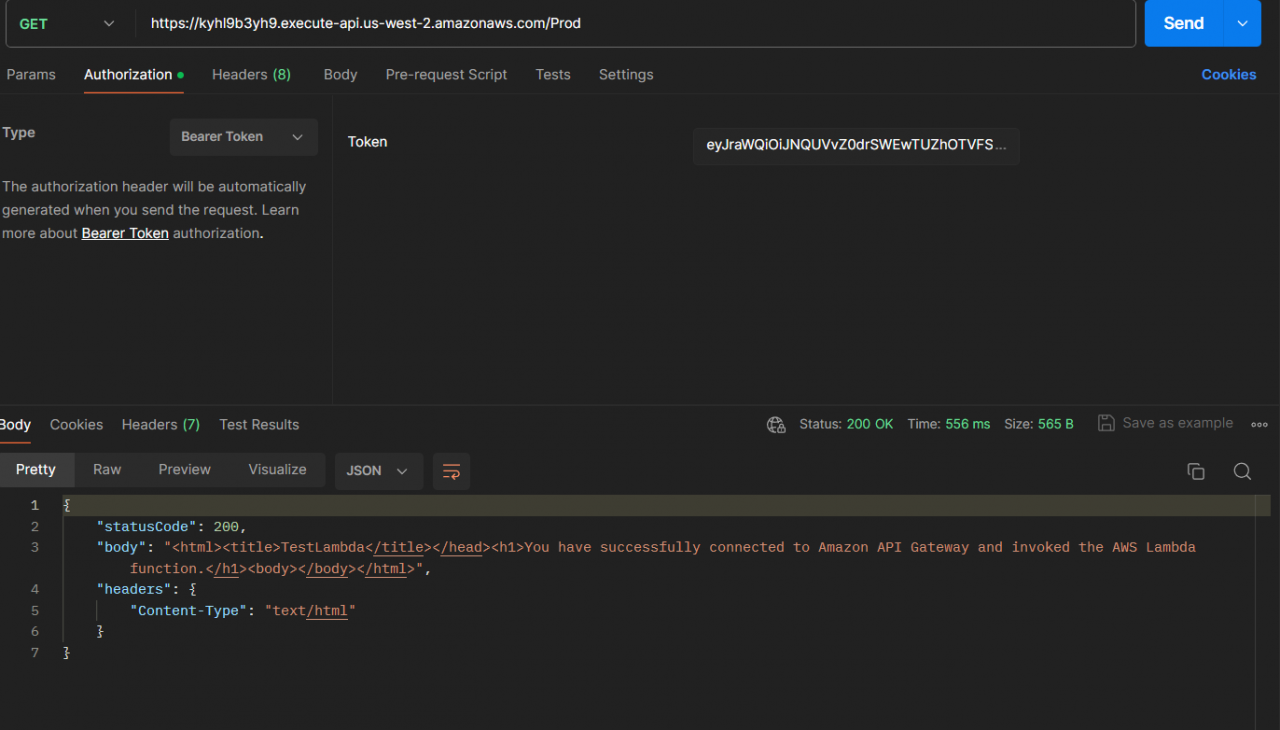Click the Token value input field
The width and height of the screenshot is (1280, 730).
coord(855,145)
